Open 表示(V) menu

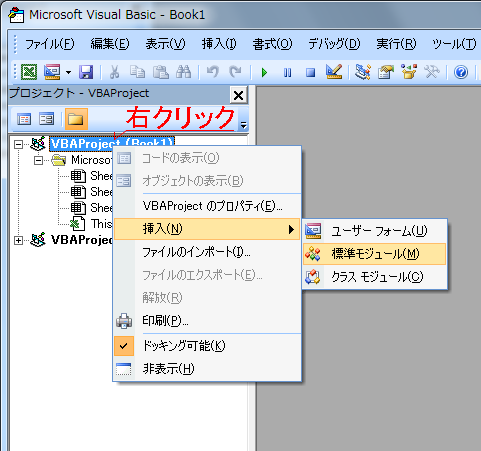(x=165, y=44)
